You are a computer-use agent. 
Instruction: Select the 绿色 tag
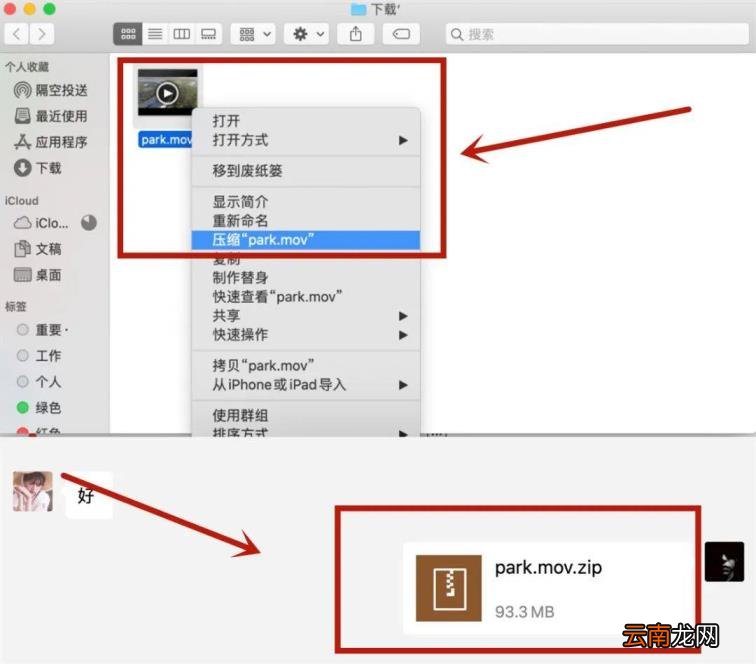point(39,408)
